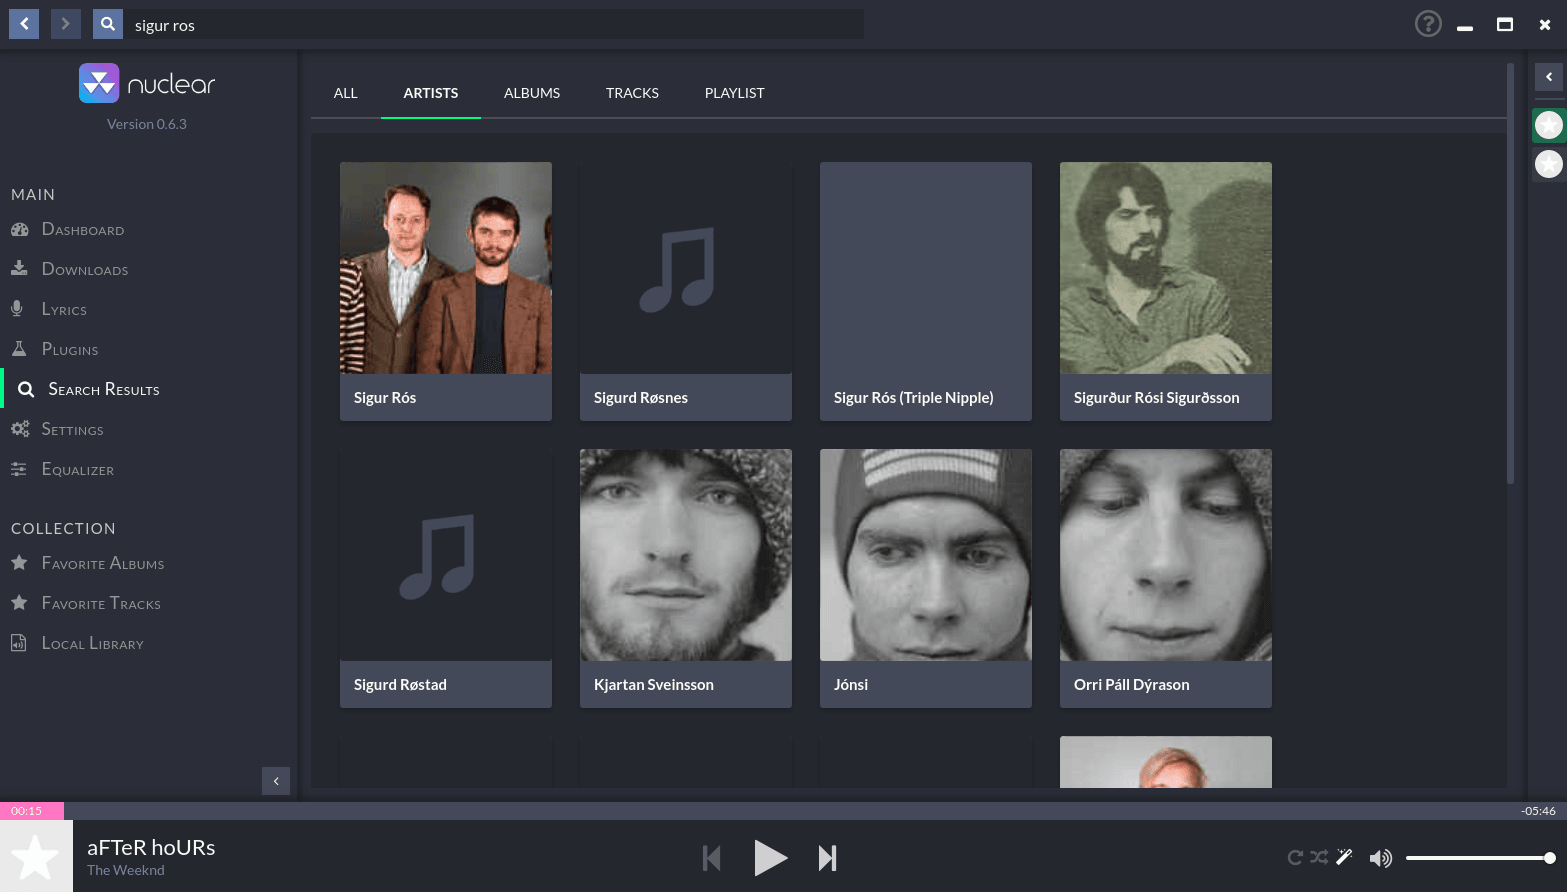Click the search magnifier icon
Image resolution: width=1567 pixels, height=892 pixels.
pos(108,24)
